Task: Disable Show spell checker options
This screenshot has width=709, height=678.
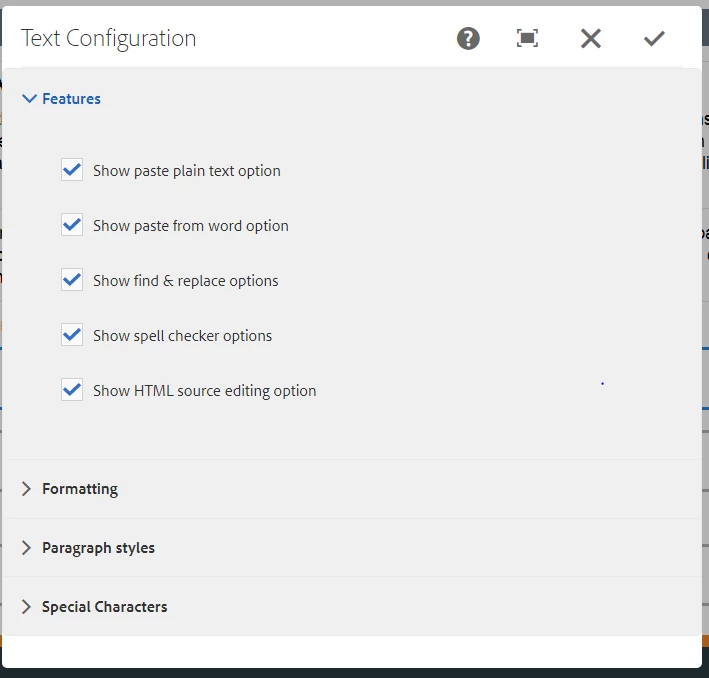Action: click(x=72, y=335)
